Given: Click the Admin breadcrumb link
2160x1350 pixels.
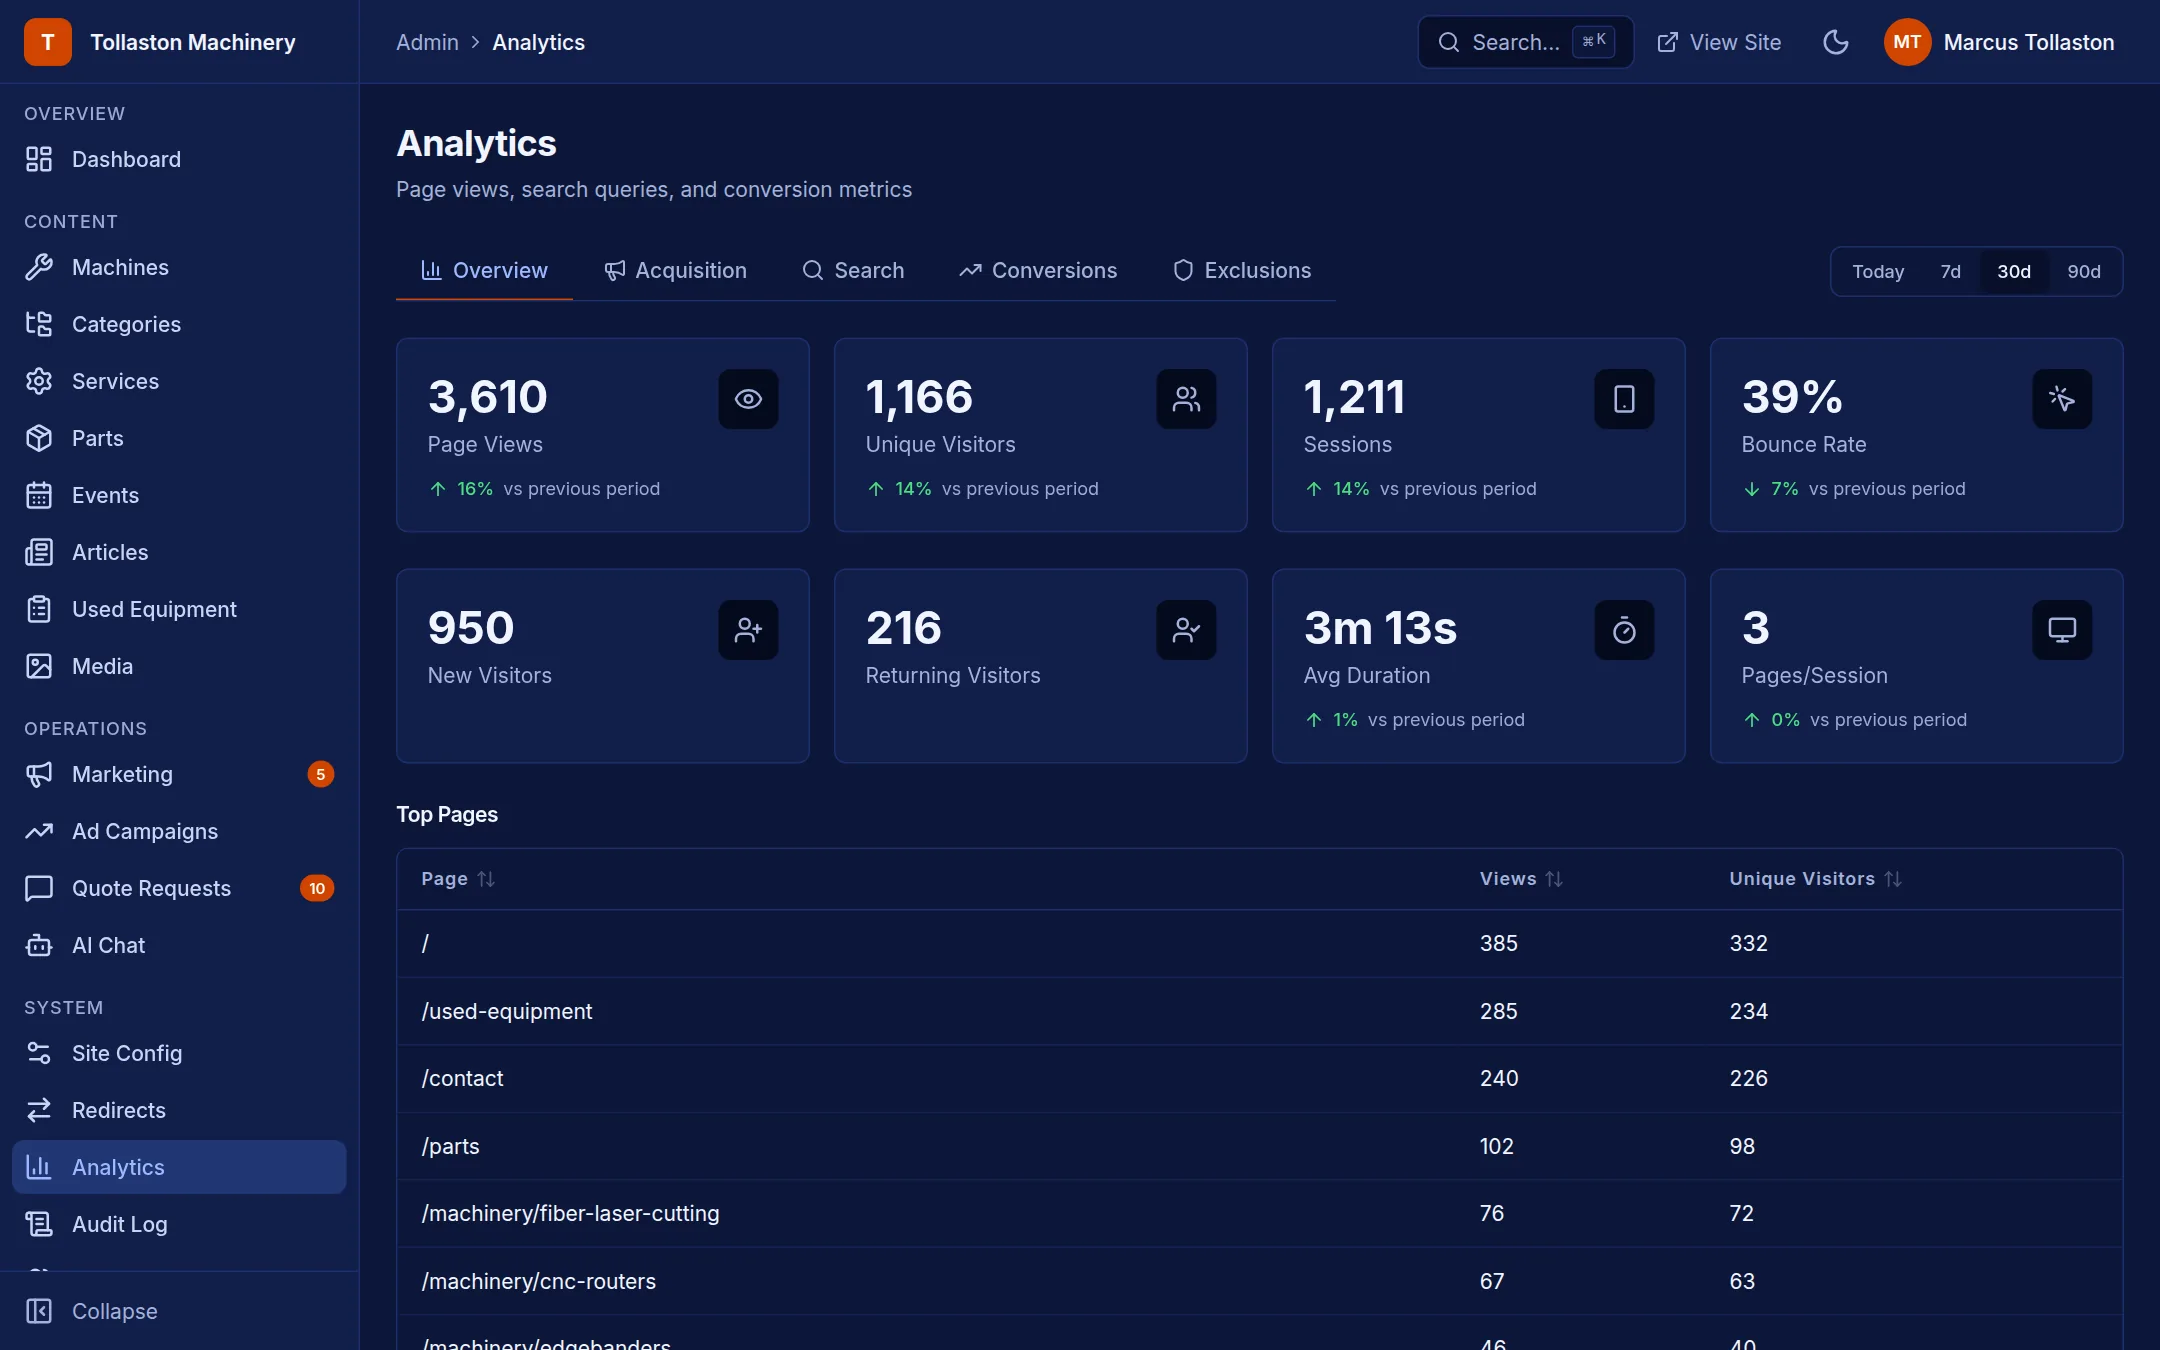Looking at the screenshot, I should 427,42.
